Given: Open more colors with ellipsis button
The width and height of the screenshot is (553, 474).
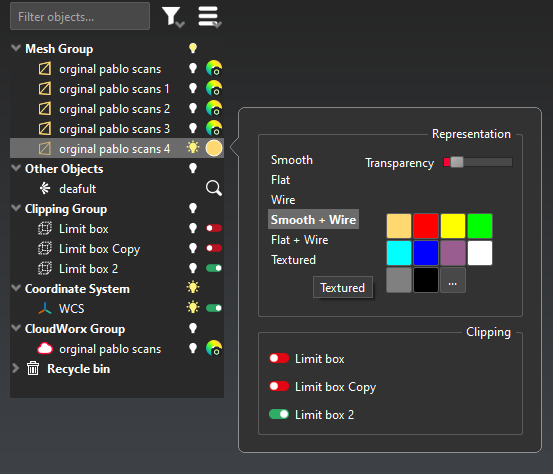Looking at the screenshot, I should (x=453, y=280).
